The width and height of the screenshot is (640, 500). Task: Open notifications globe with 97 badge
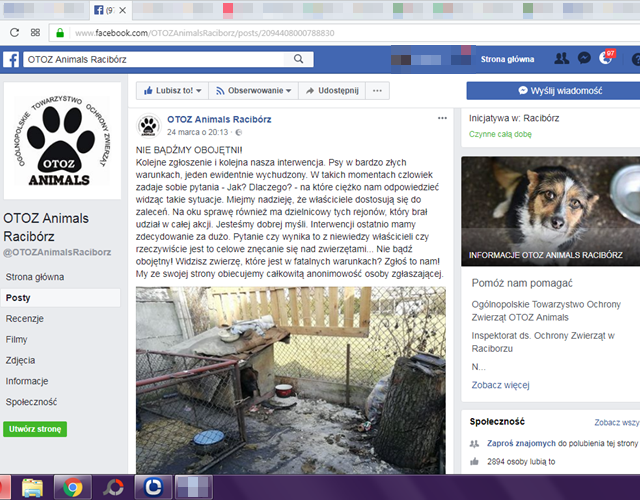tap(607, 58)
